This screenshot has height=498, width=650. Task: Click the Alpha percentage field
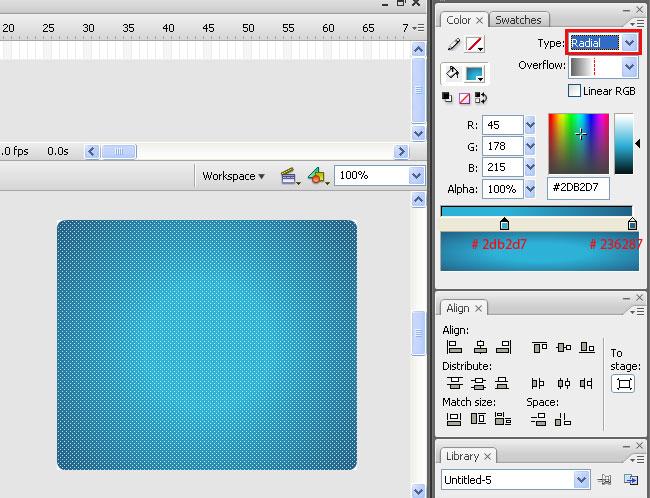point(502,189)
